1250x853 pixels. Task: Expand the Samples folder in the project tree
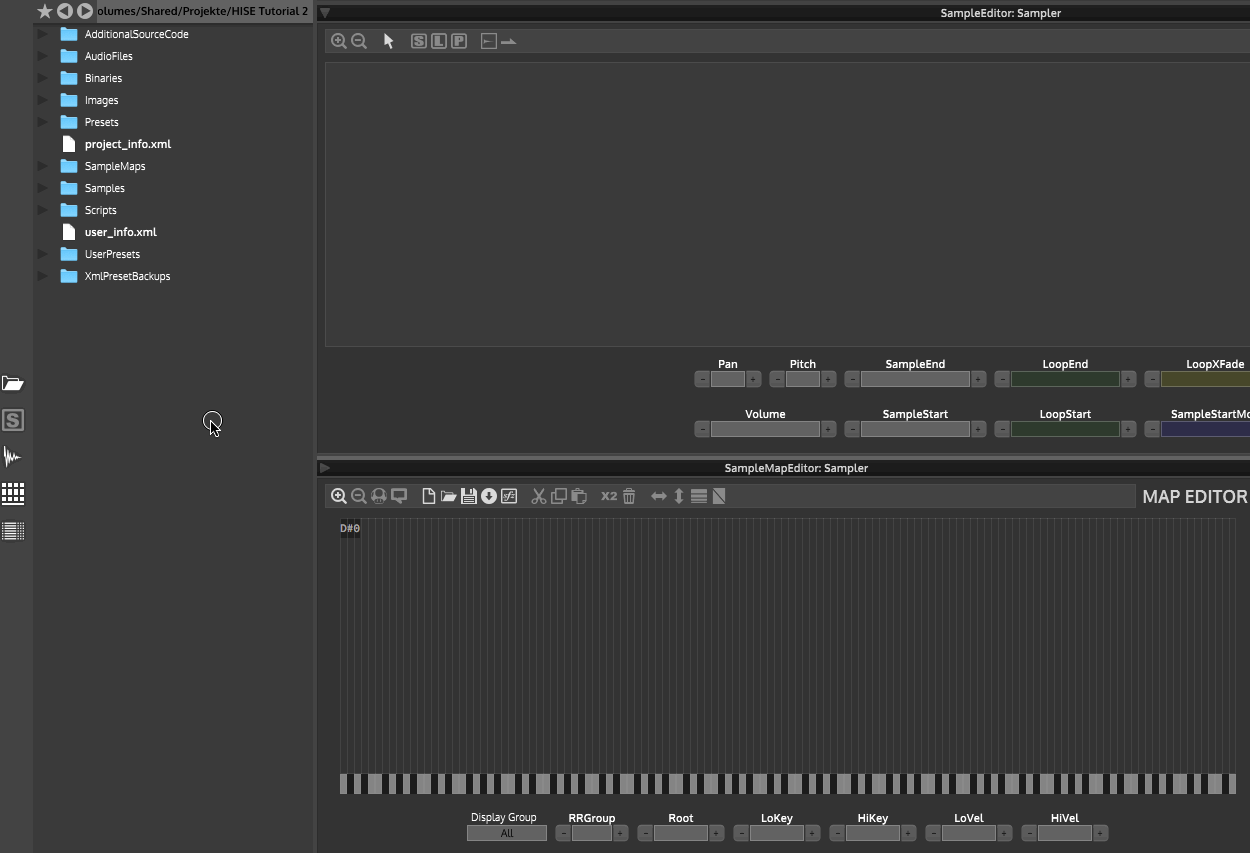pyautogui.click(x=40, y=188)
